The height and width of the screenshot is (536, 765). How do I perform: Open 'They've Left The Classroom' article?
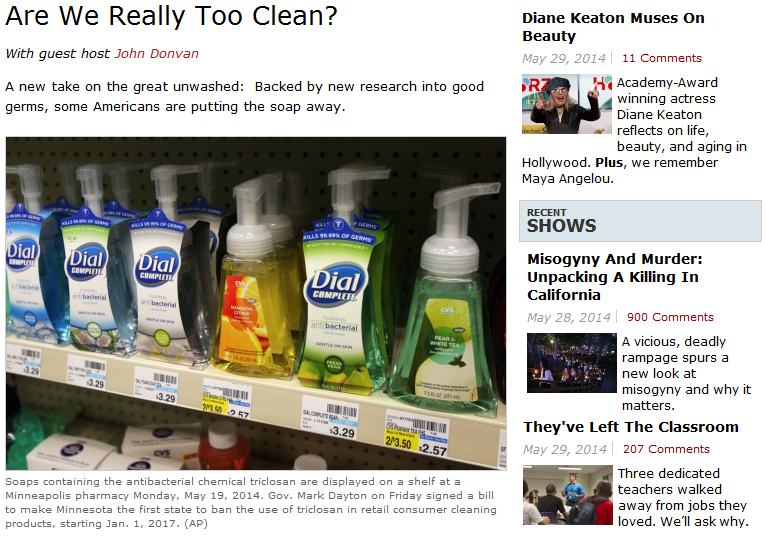[x=631, y=427]
